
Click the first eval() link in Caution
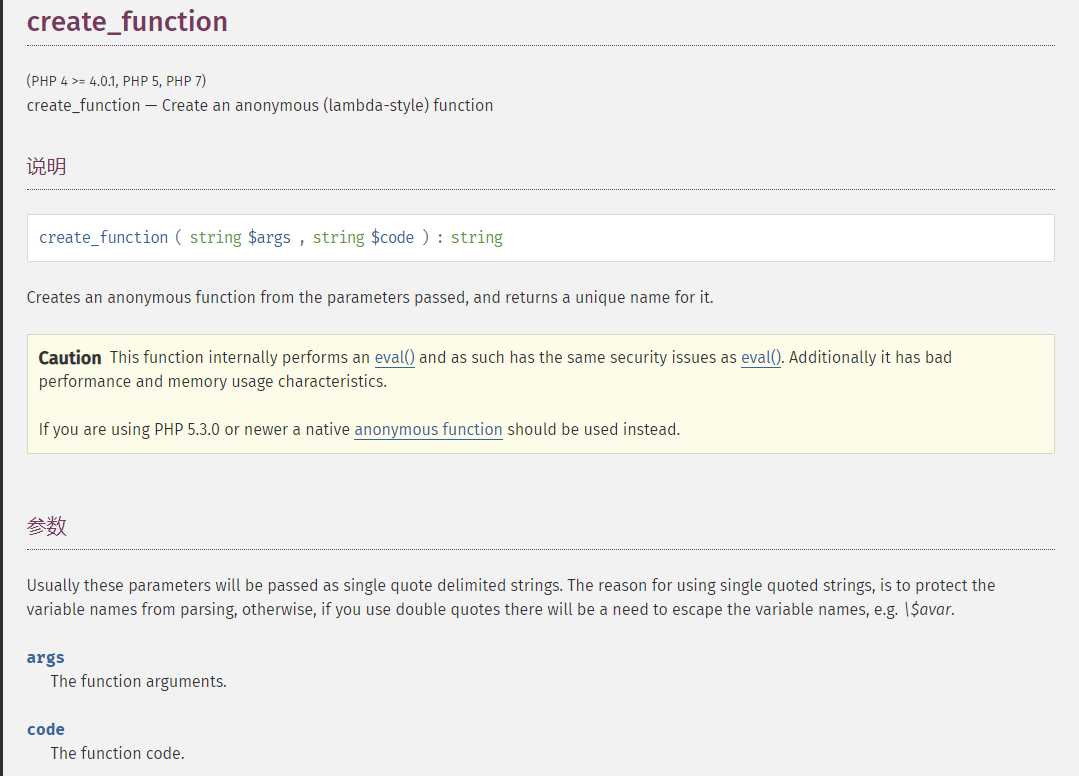[394, 357]
